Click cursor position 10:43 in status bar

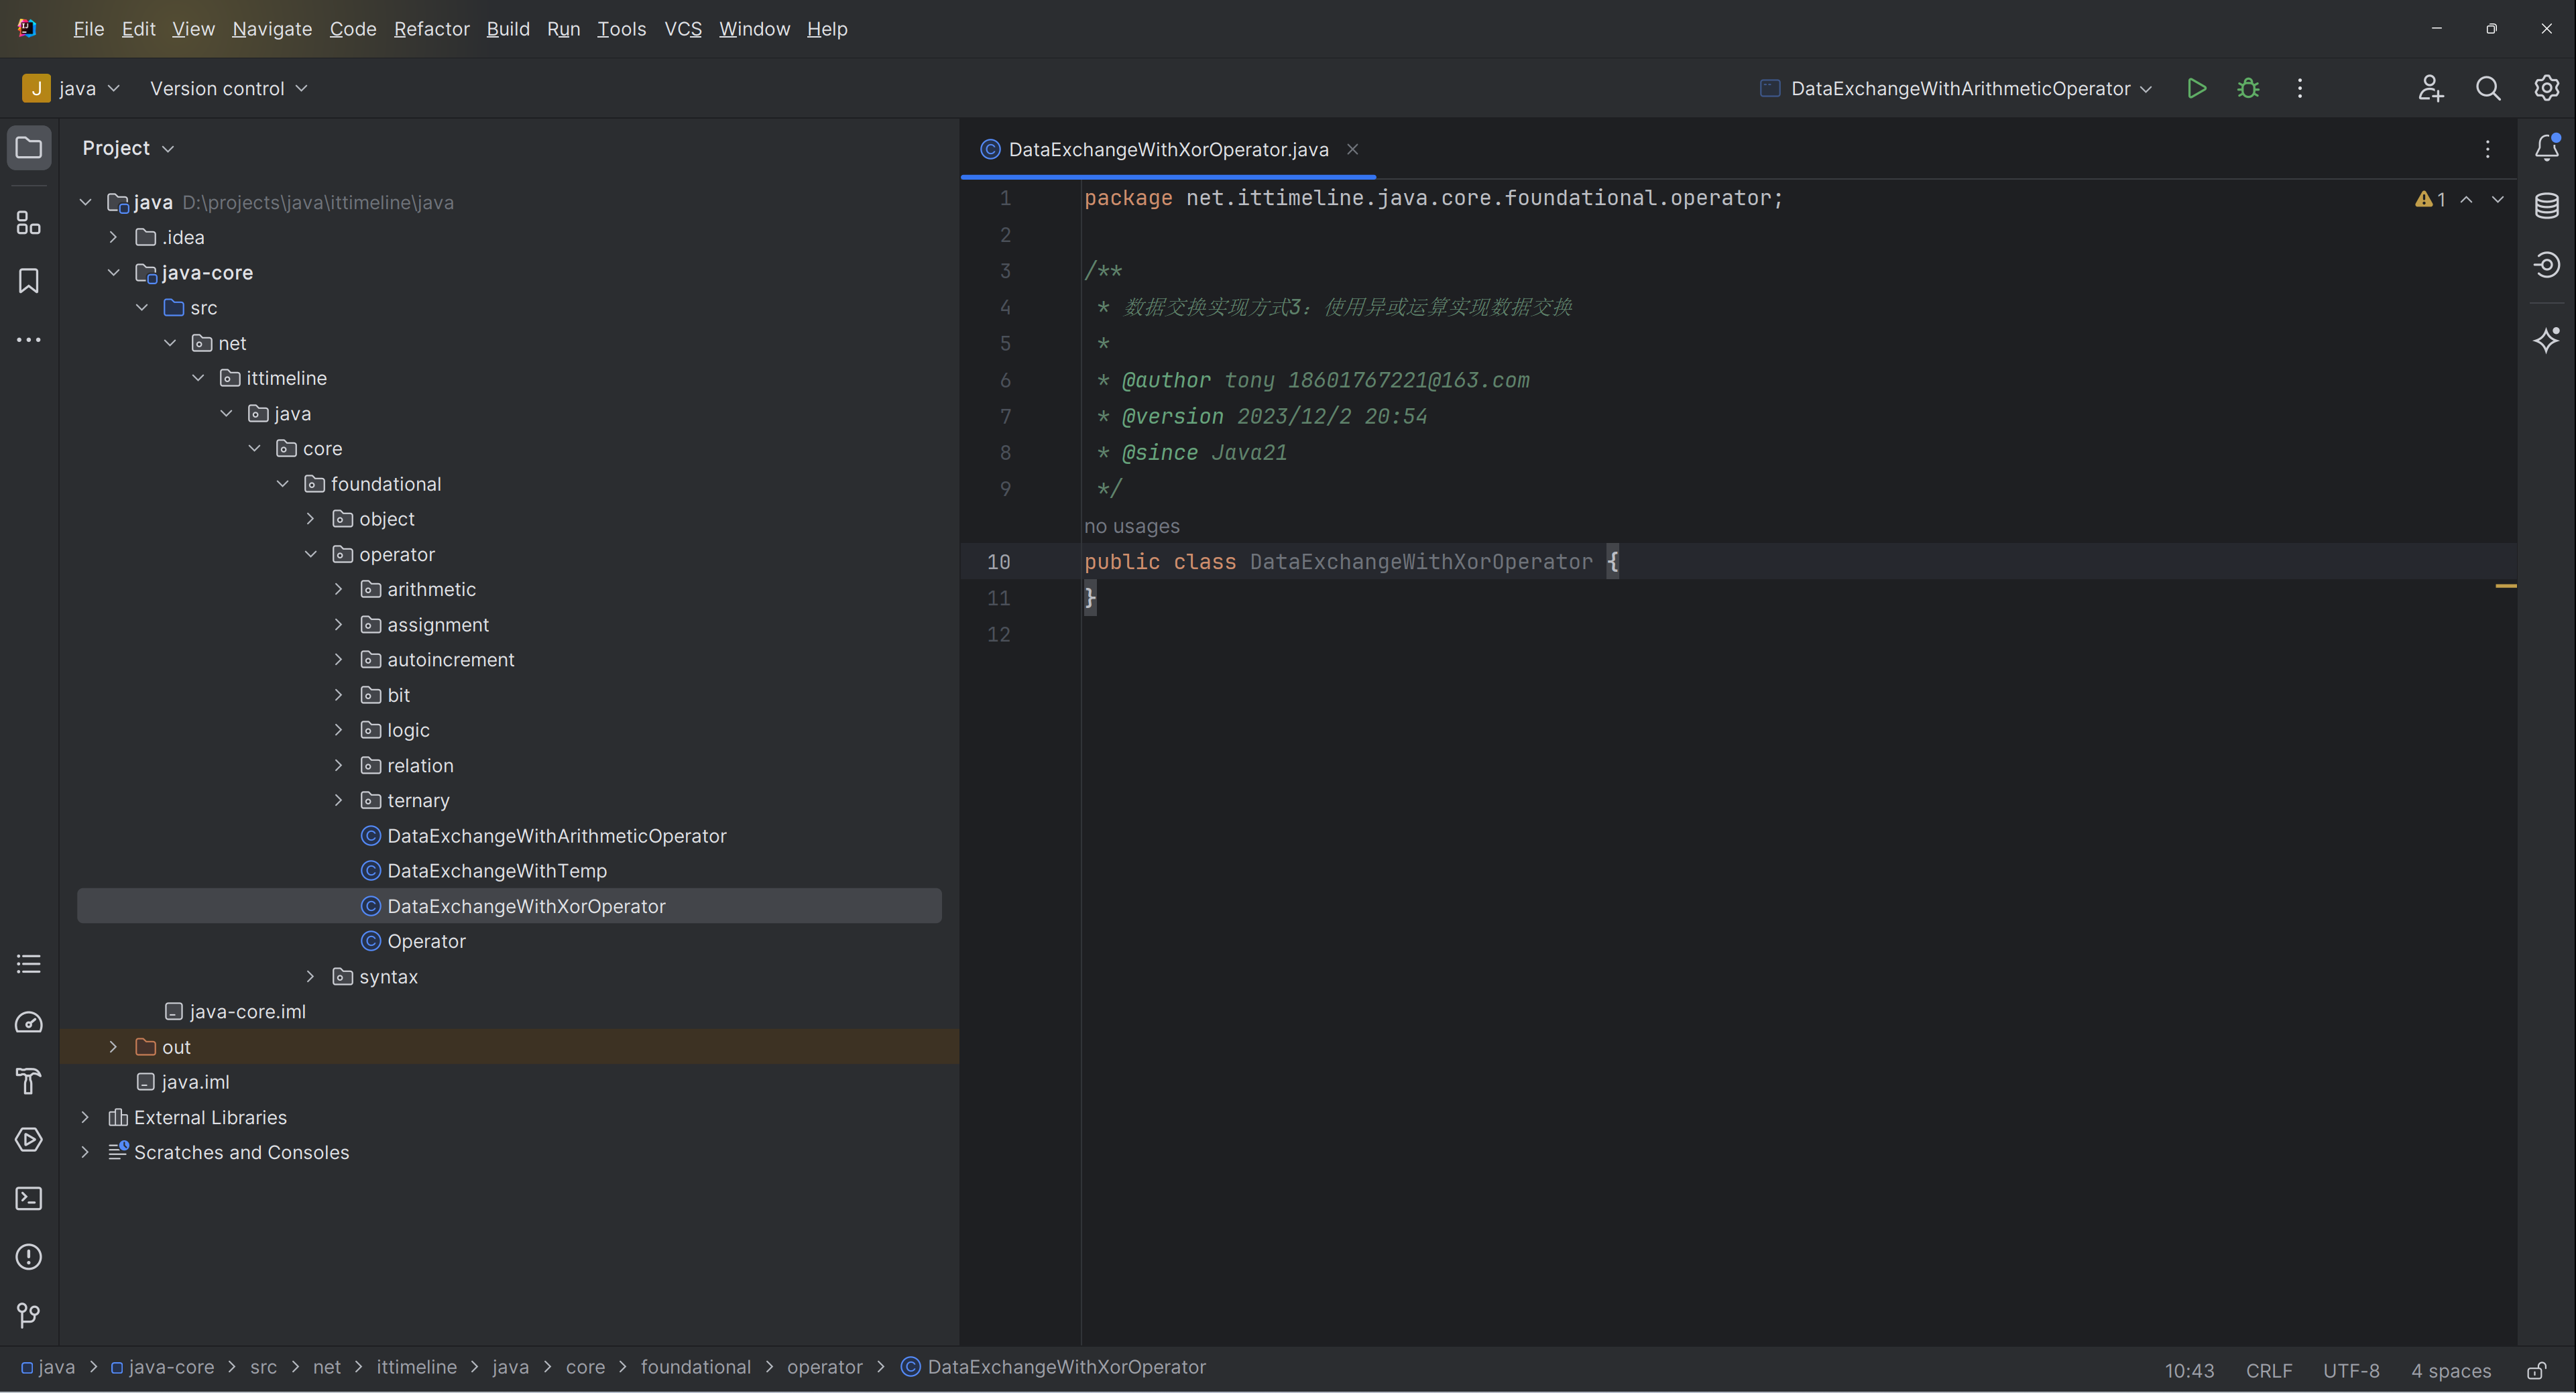pos(2189,1370)
